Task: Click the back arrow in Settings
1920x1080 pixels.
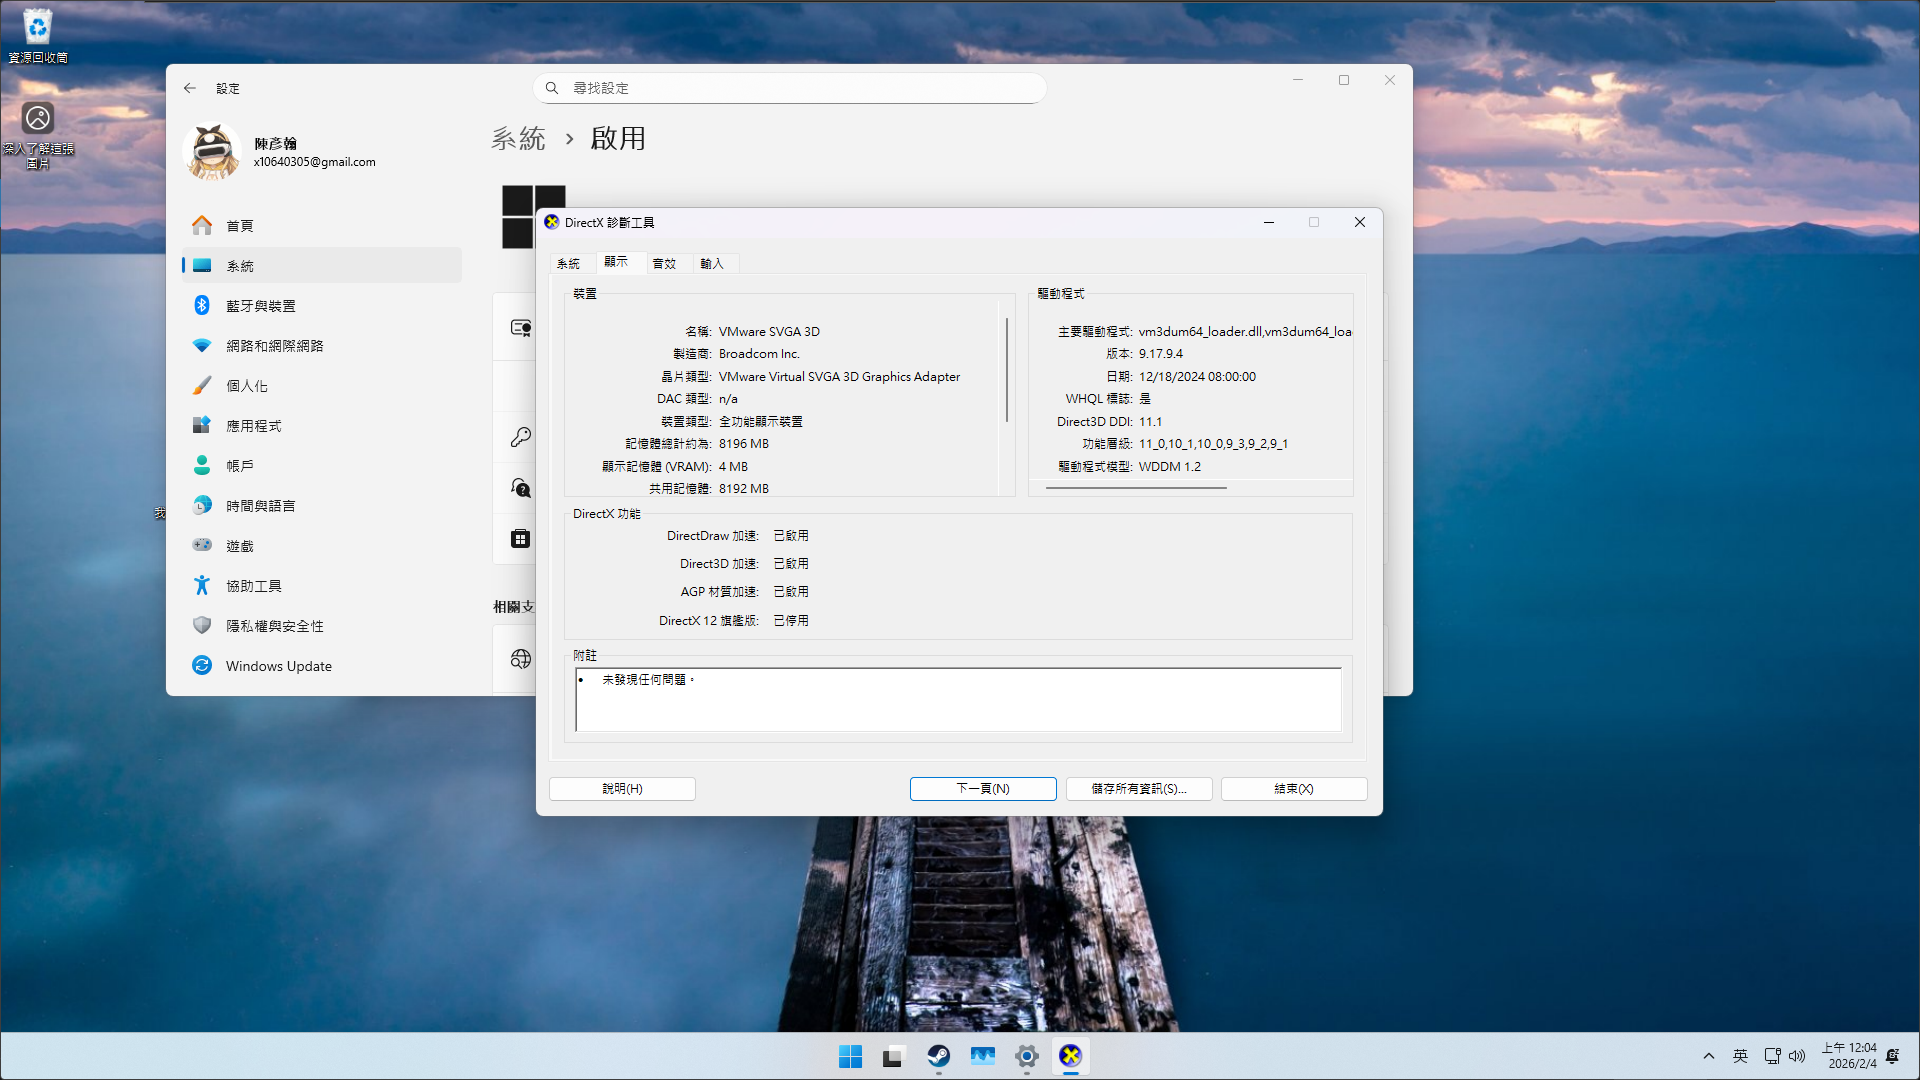Action: 190,88
